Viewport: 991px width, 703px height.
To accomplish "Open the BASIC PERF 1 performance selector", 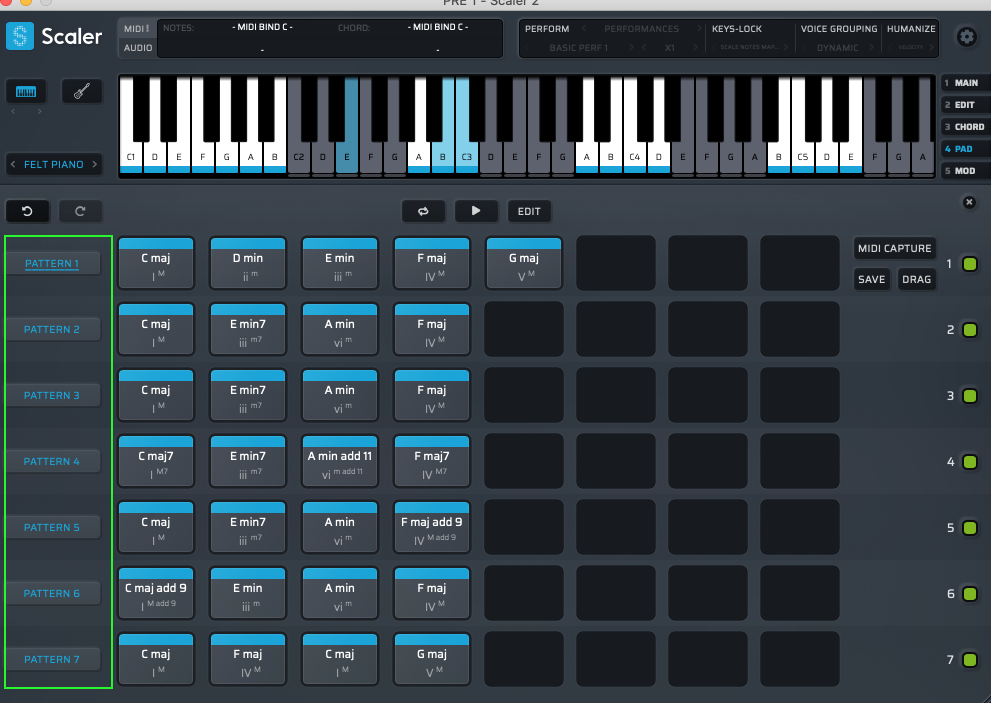I will coord(578,48).
